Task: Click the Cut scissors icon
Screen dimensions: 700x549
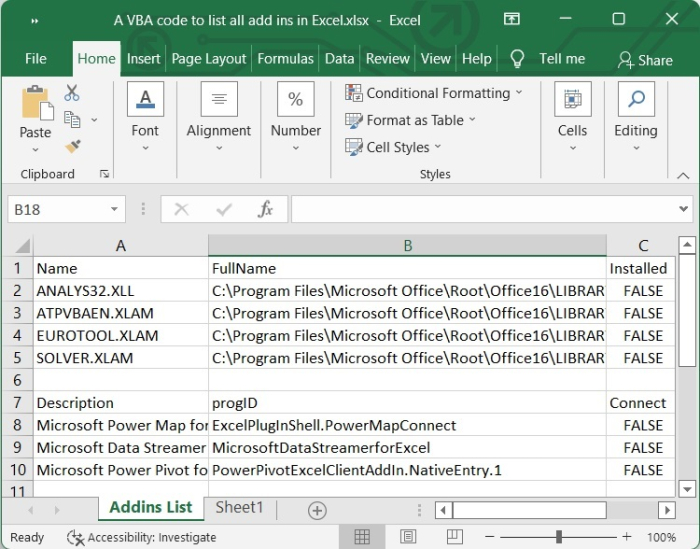Action: coord(72,93)
